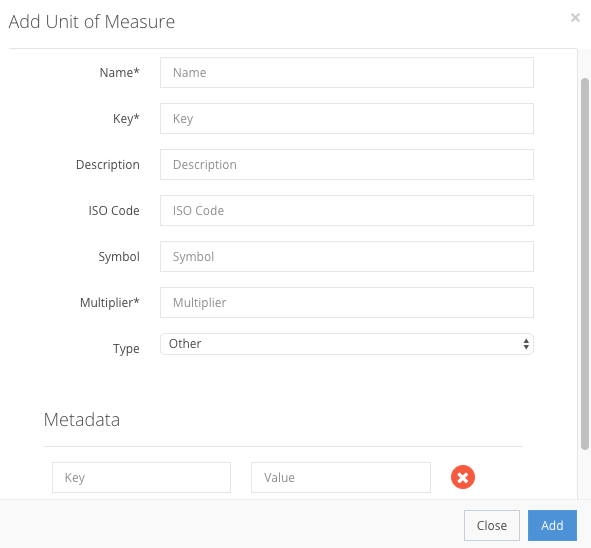
Task: Focus the Name input field
Action: [x=346, y=72]
